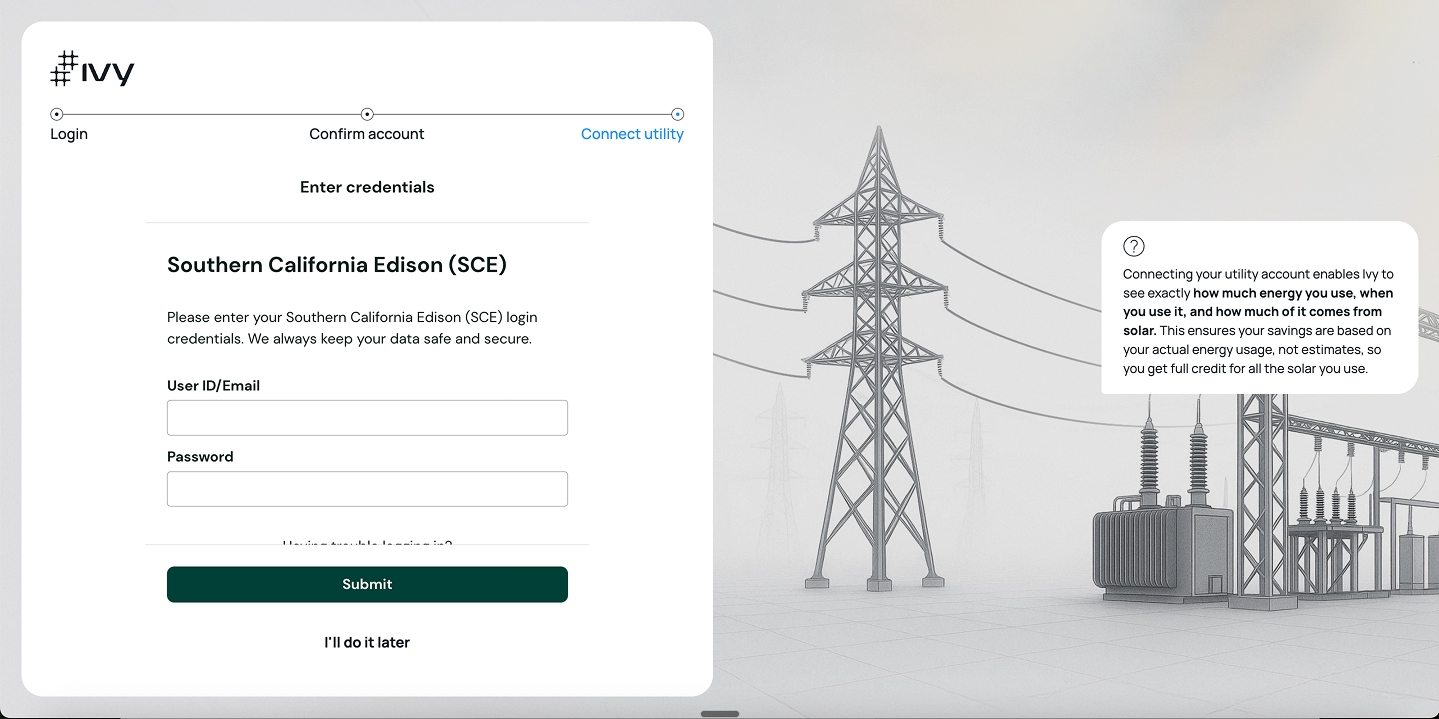Click the 'Please enter your Southern California Edison' text

click(x=352, y=328)
